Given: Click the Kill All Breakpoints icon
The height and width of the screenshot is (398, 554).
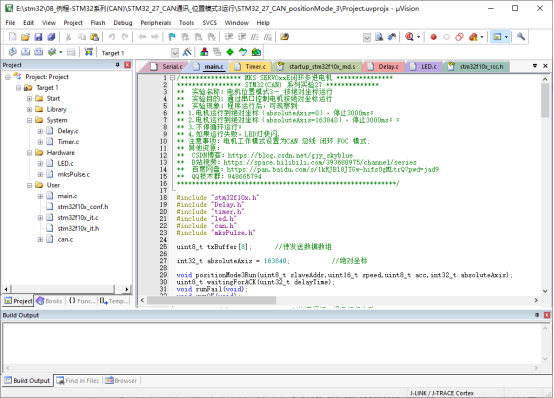Looking at the screenshot, I should [x=473, y=37].
